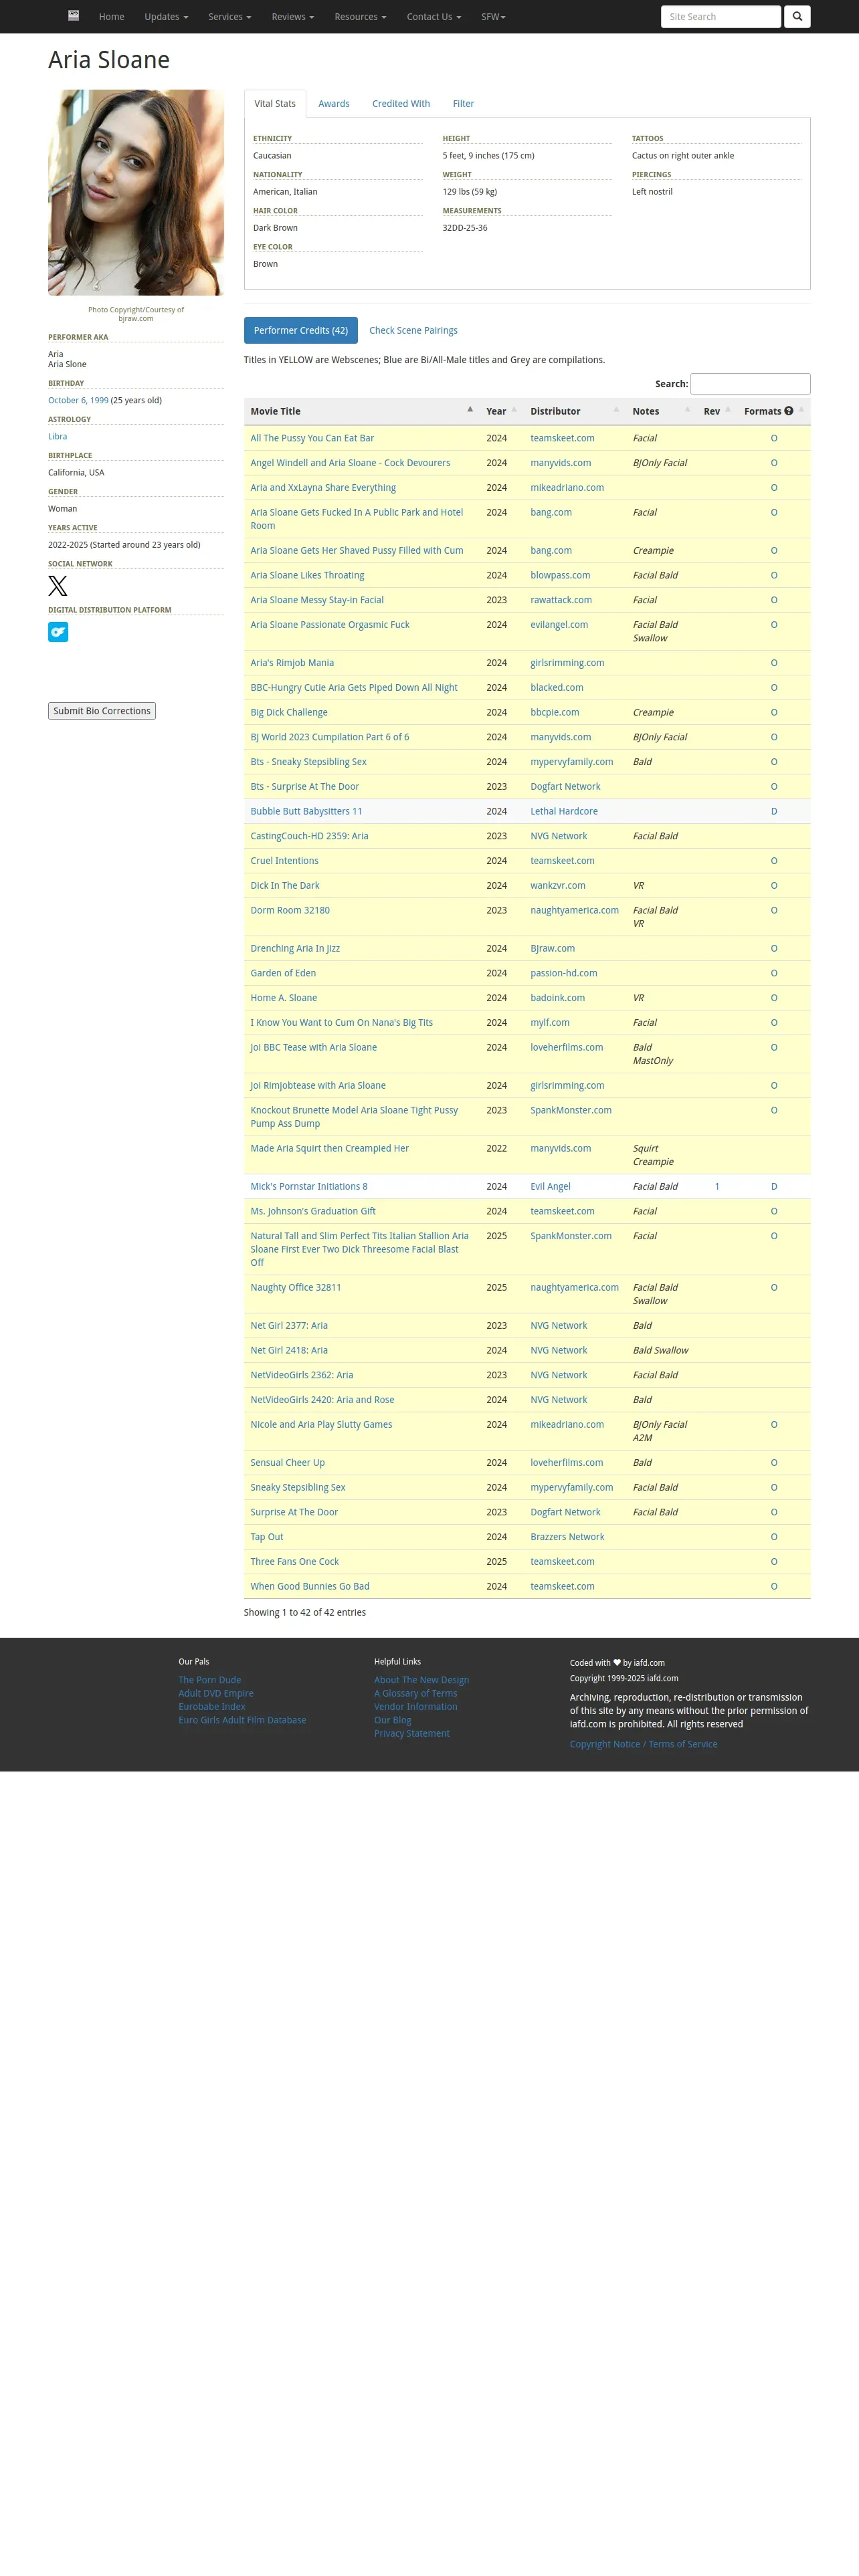This screenshot has height=2576, width=859.
Task: Open review count 1 for Mick's row
Action: (717, 1187)
